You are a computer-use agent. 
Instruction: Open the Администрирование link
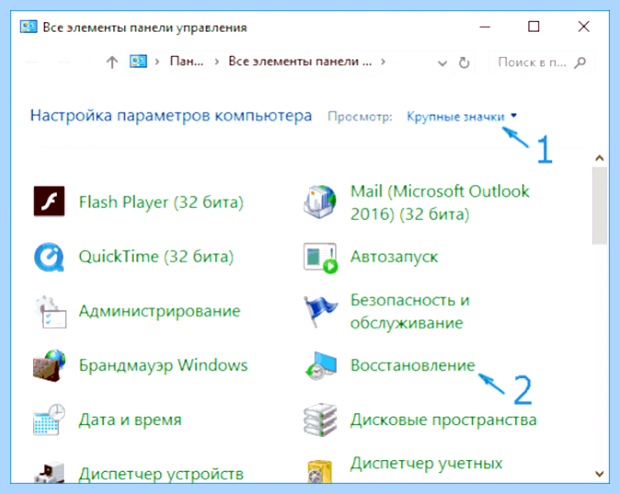(x=159, y=311)
